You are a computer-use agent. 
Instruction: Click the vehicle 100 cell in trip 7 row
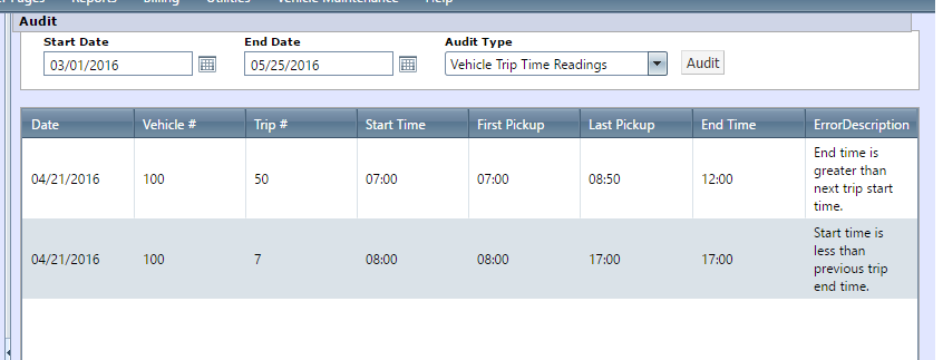[189, 259]
